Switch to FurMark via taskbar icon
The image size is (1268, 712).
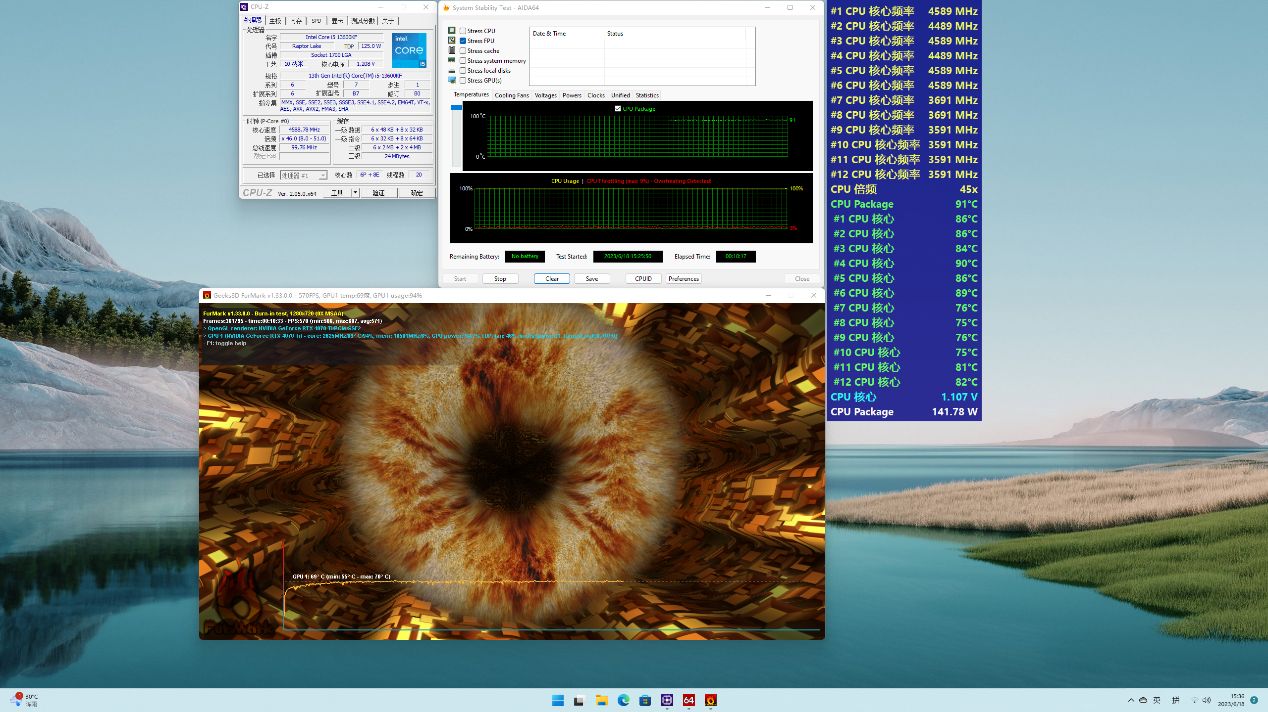[x=711, y=700]
